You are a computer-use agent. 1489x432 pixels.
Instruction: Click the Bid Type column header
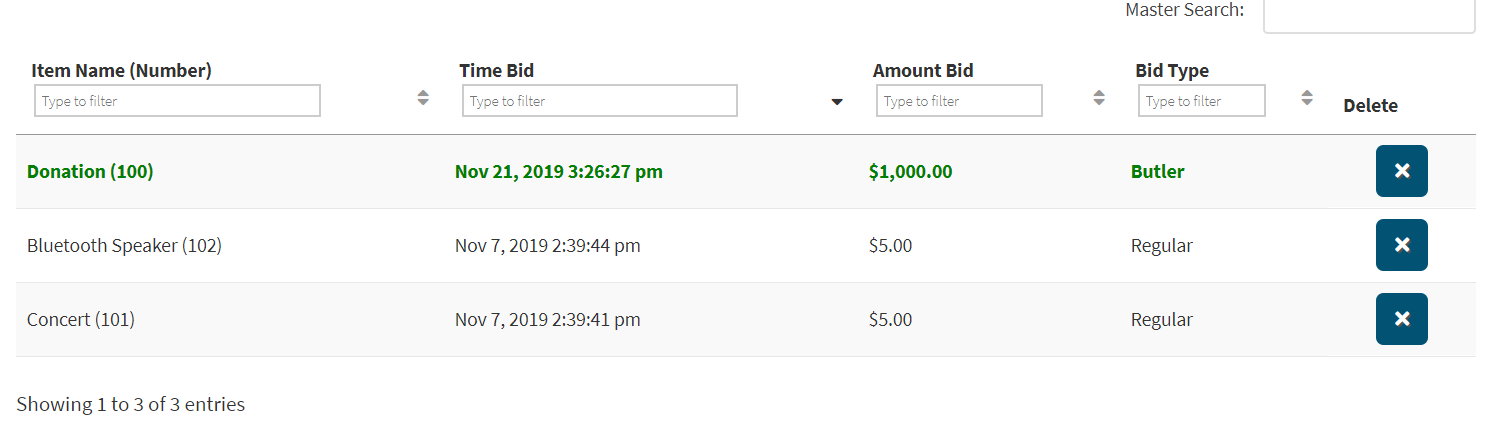[x=1171, y=70]
